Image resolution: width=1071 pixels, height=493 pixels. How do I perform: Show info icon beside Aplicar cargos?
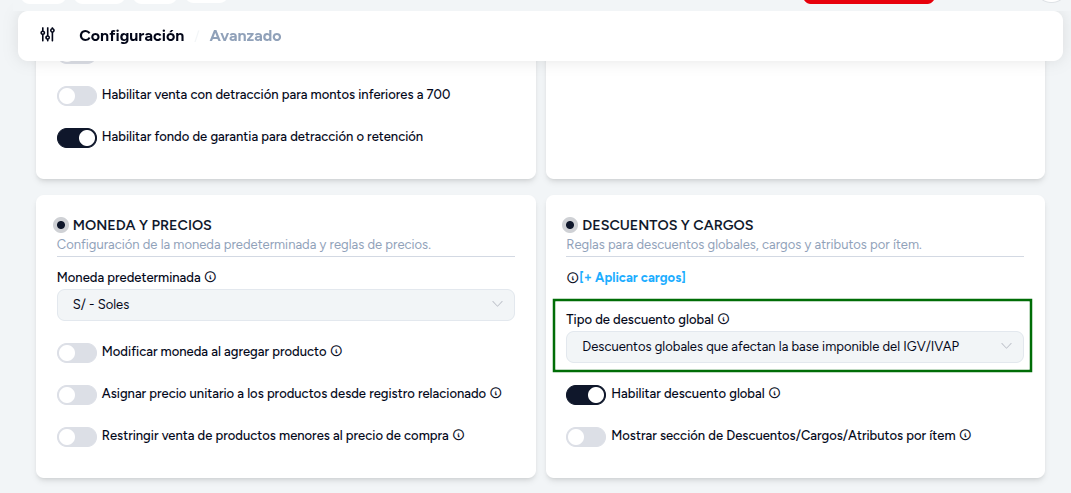tap(572, 278)
